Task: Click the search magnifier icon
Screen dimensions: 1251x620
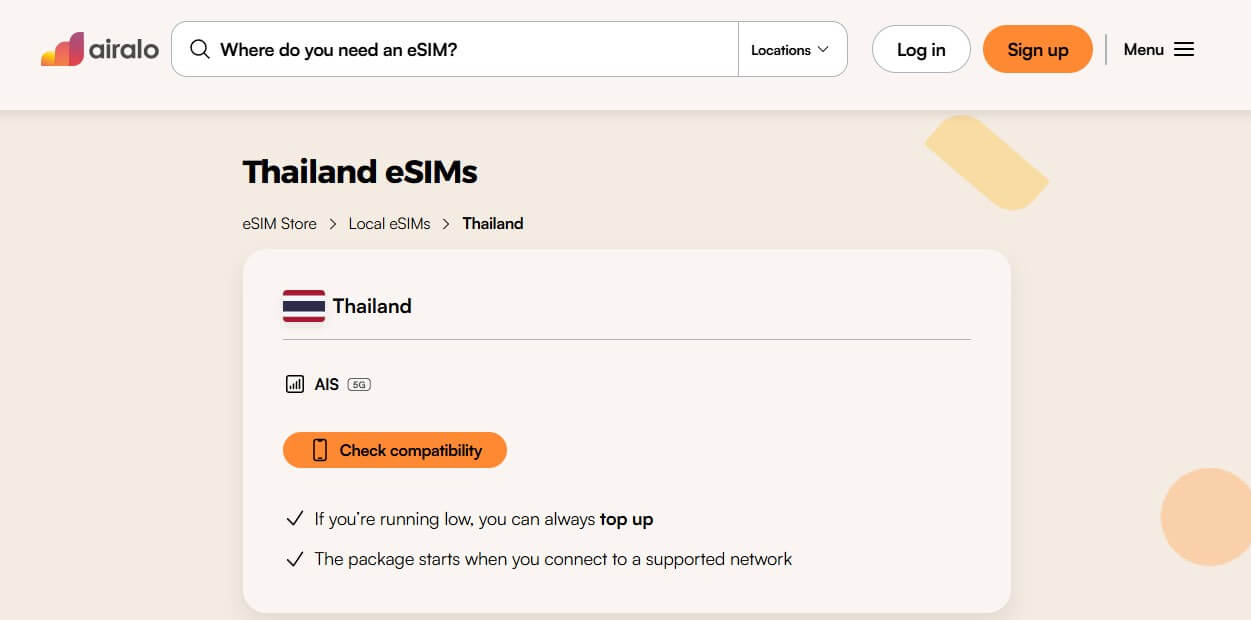Action: [200, 48]
